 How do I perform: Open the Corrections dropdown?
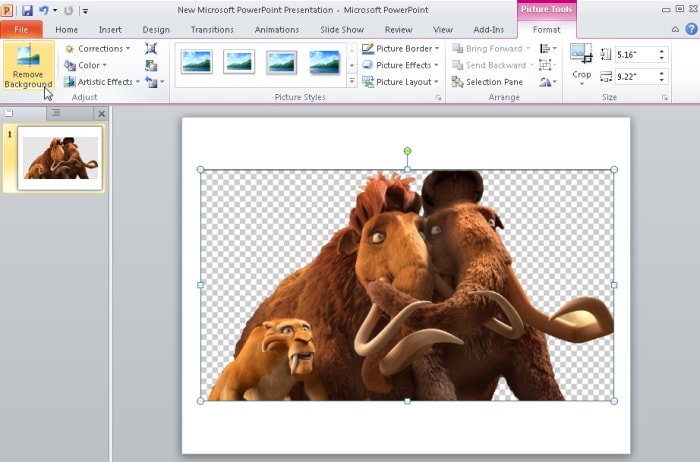coord(97,48)
